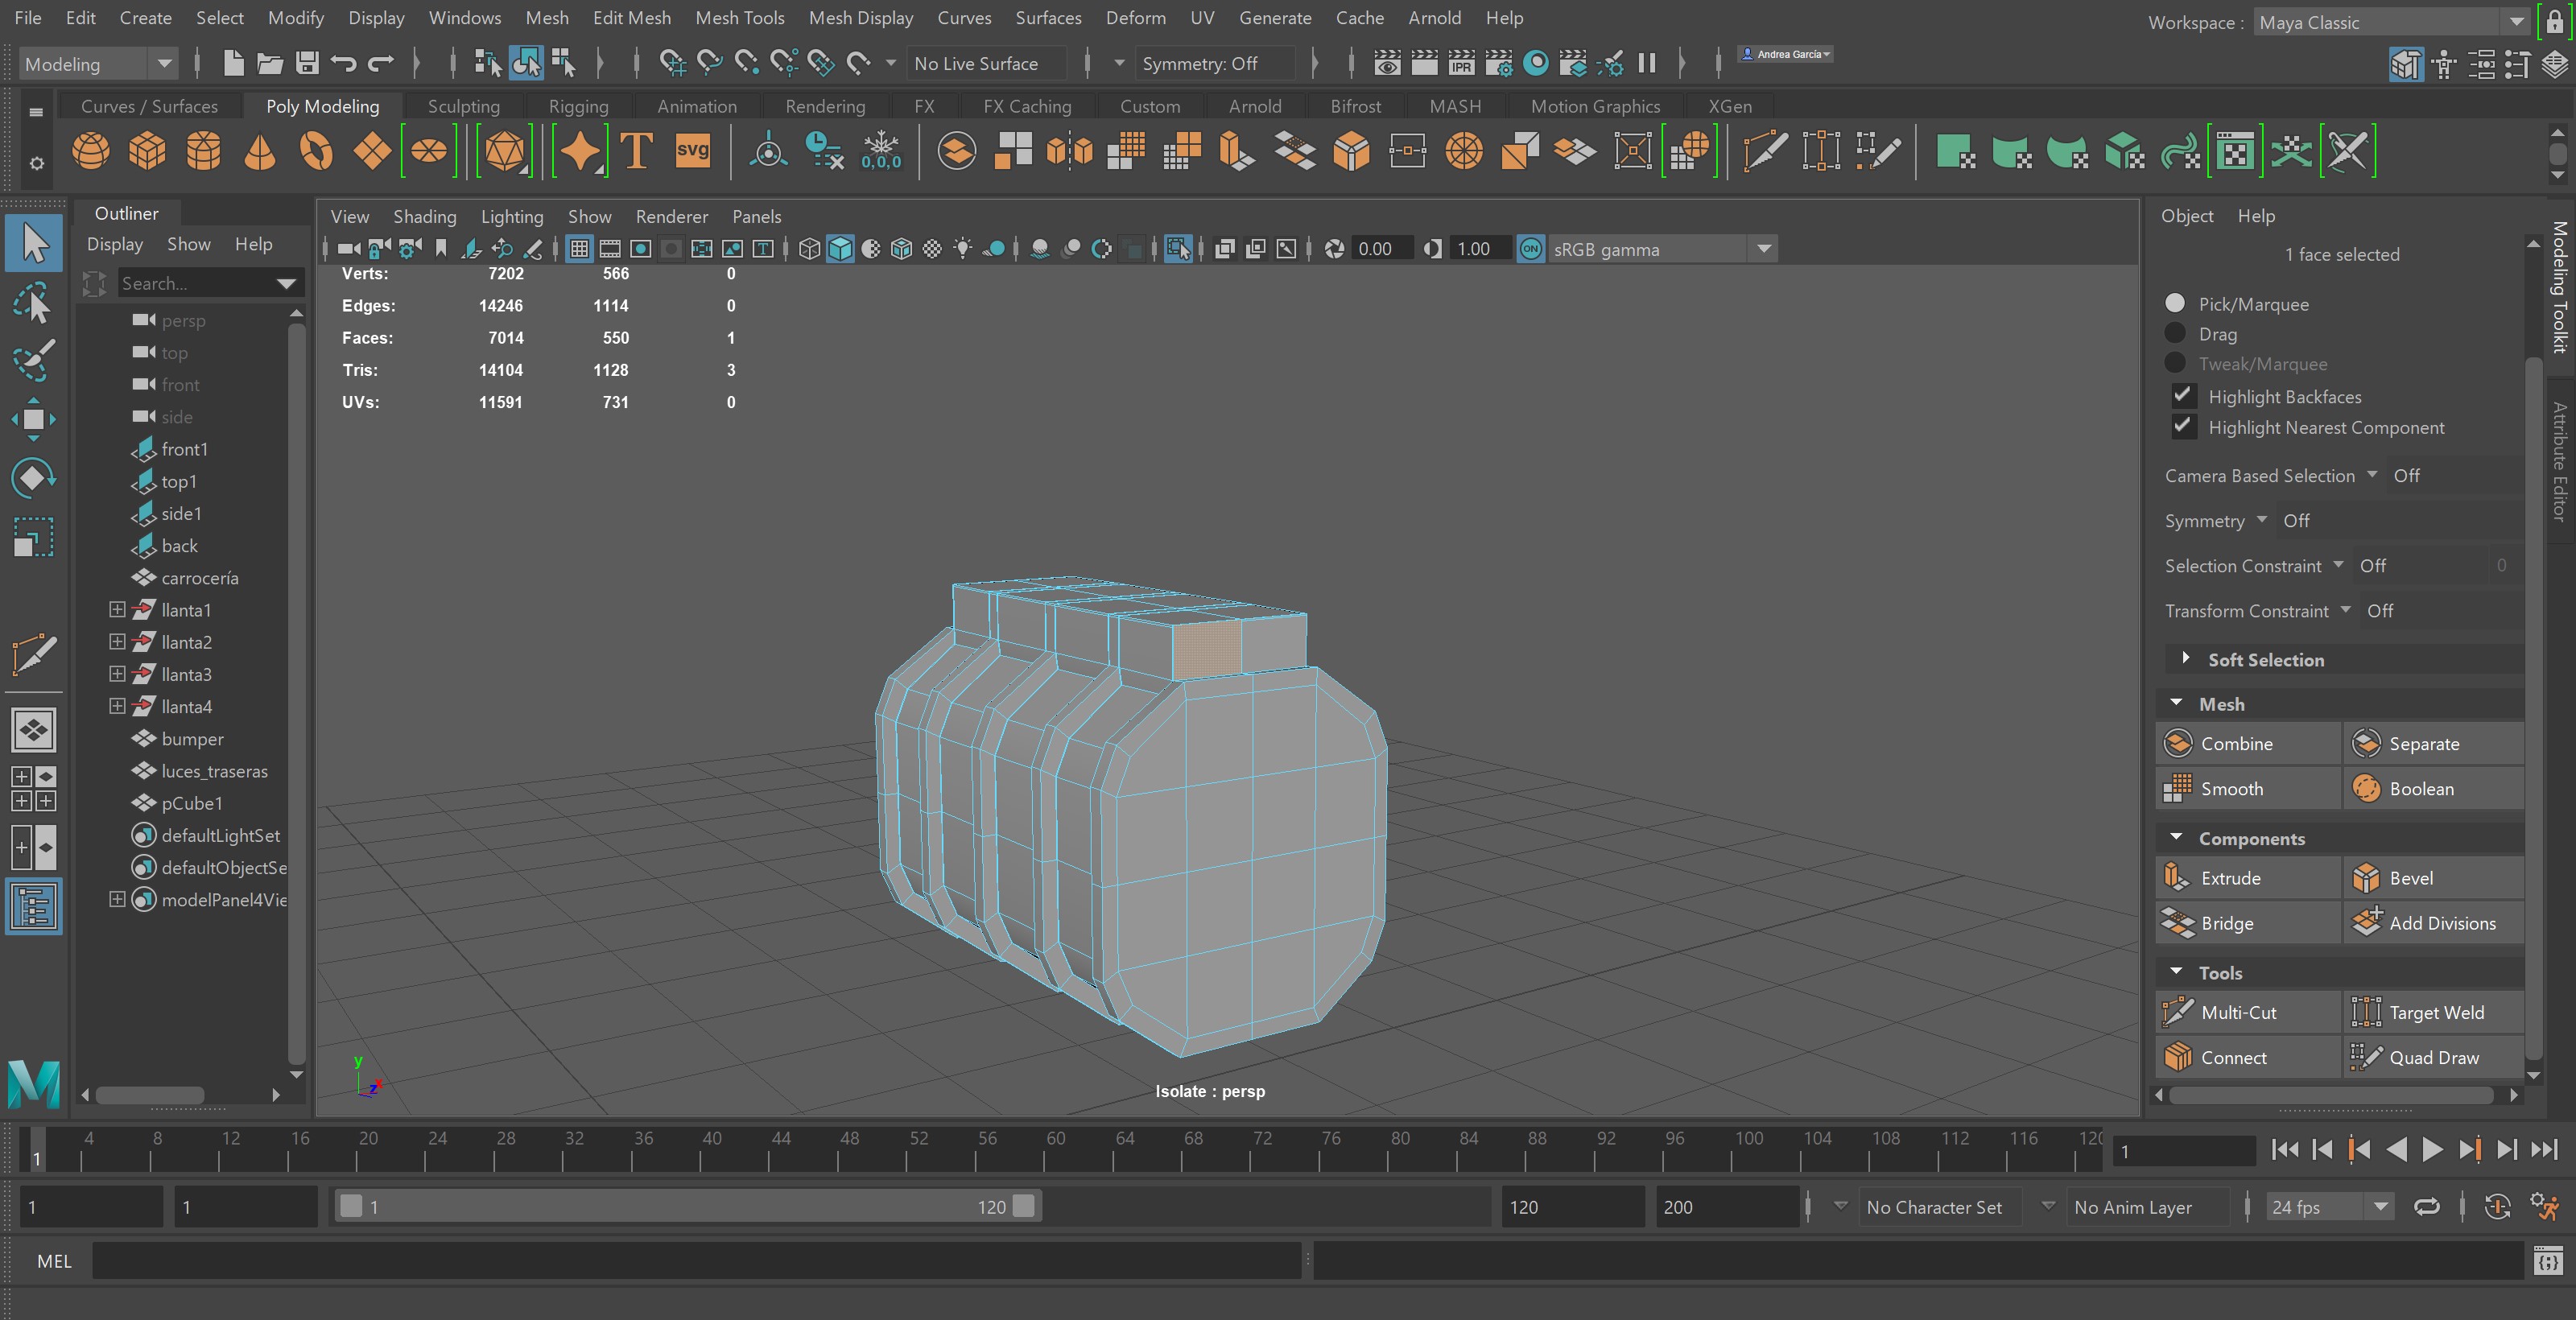Open the sRGB gamma dropdown in viewport
The height and width of the screenshot is (1320, 2576).
click(1763, 249)
